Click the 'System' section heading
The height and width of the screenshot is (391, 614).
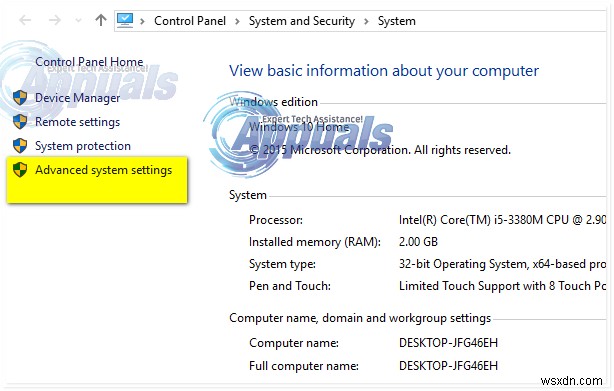(x=248, y=195)
